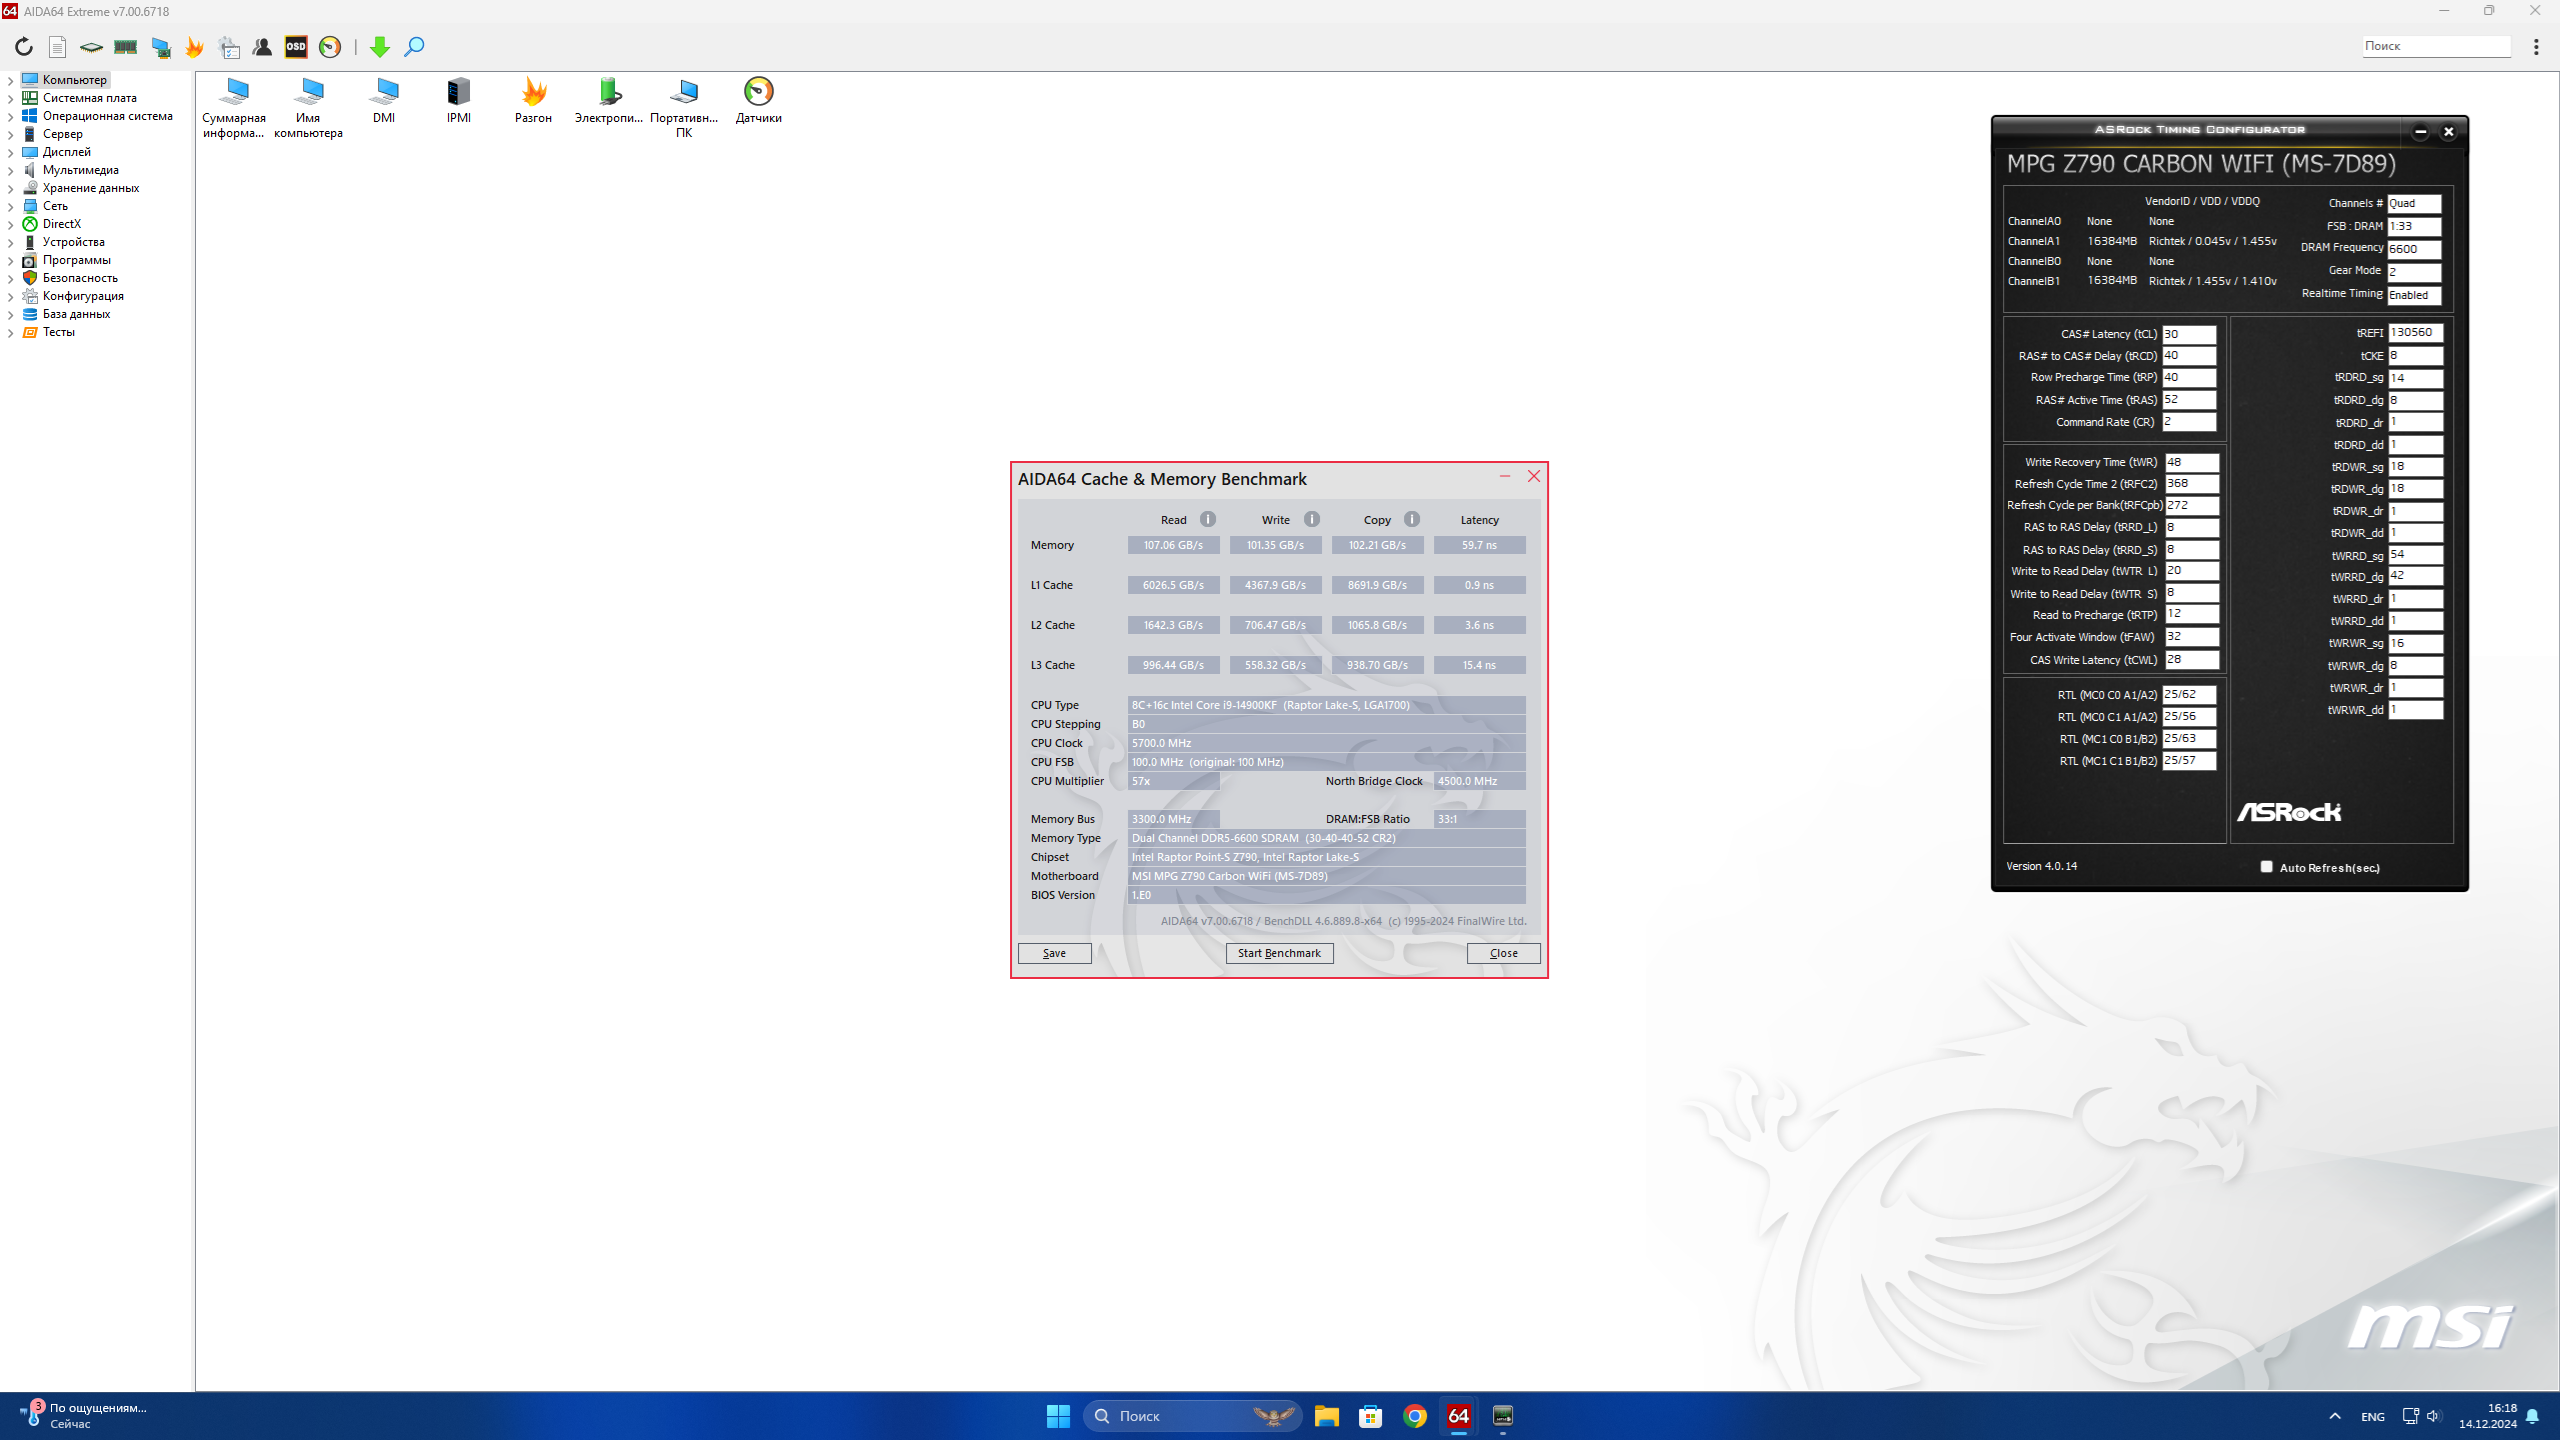Select Хранение данных in the tree
The height and width of the screenshot is (1440, 2560).
pyautogui.click(x=90, y=188)
